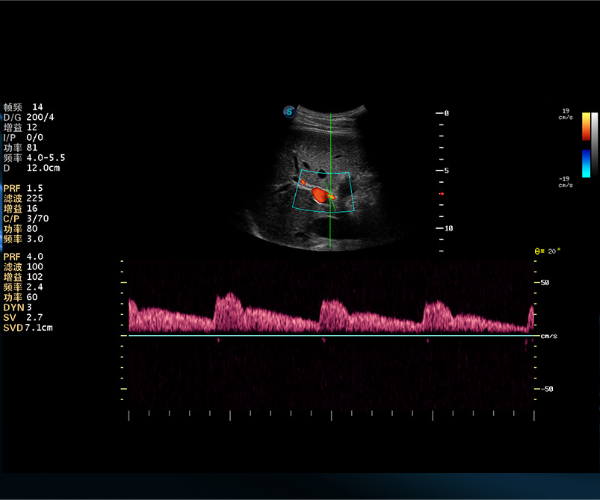Click the blue-cyan negative velocity color bar
Viewport: 600px width, 500px height.
585,164
